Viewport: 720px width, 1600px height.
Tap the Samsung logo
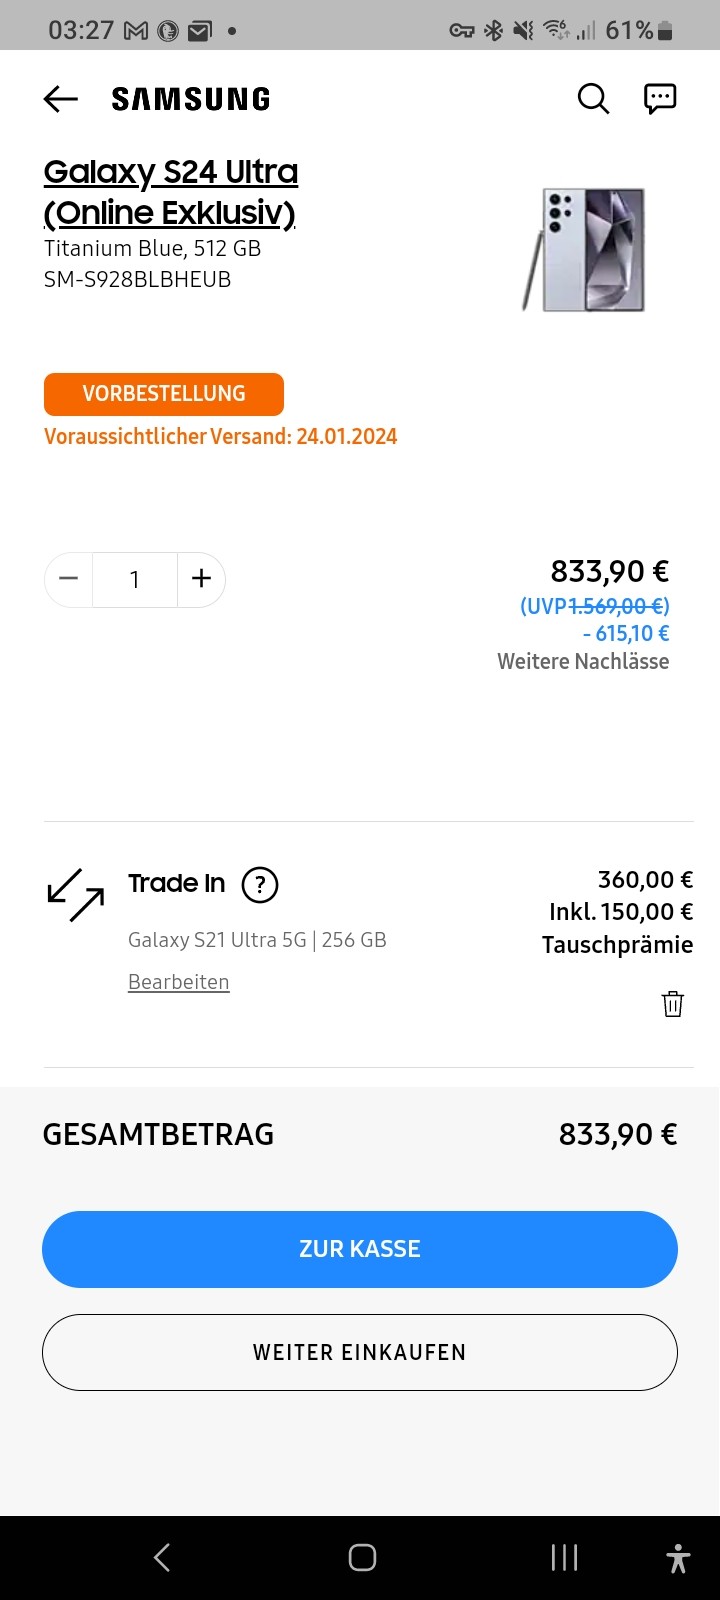pyautogui.click(x=191, y=99)
